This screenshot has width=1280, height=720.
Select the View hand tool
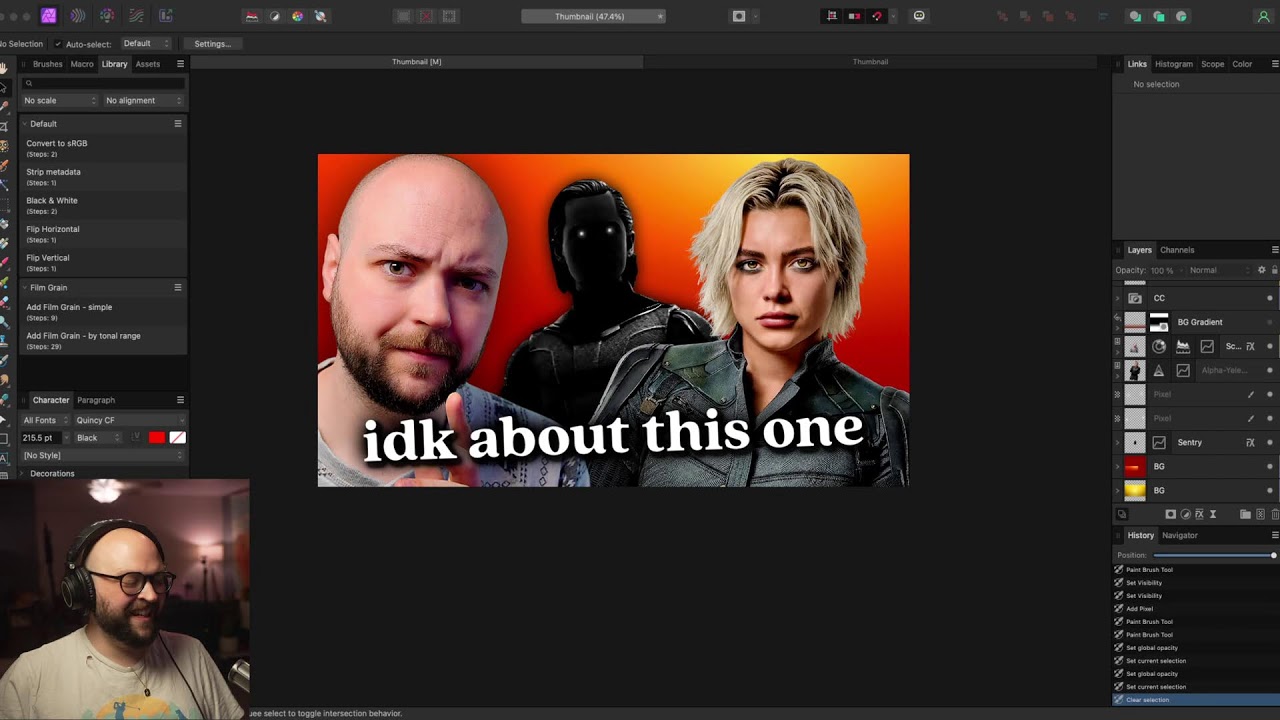(4, 67)
